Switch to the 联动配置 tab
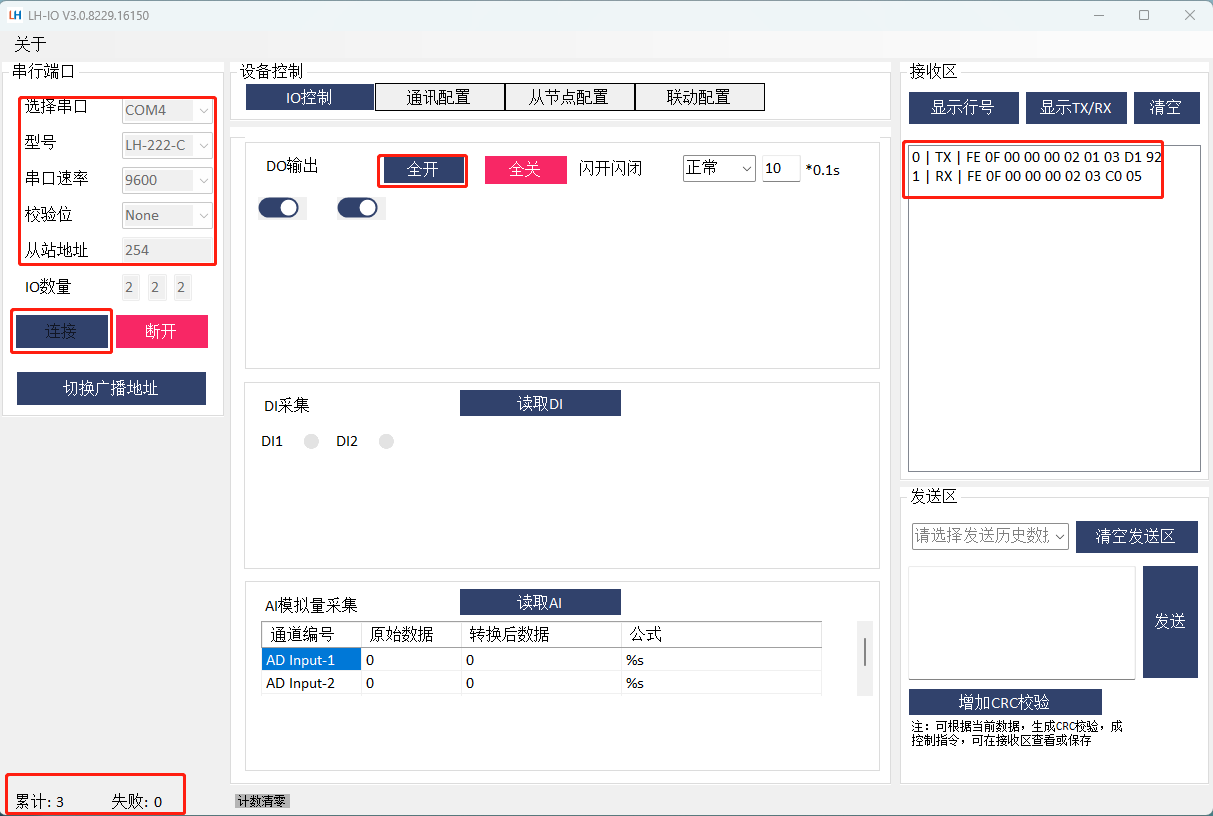This screenshot has width=1213, height=816. coord(699,97)
